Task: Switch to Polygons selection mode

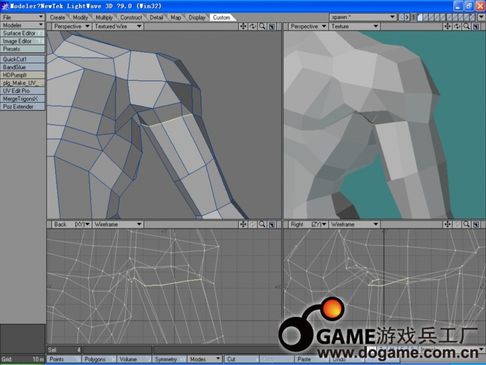Action: (x=99, y=359)
